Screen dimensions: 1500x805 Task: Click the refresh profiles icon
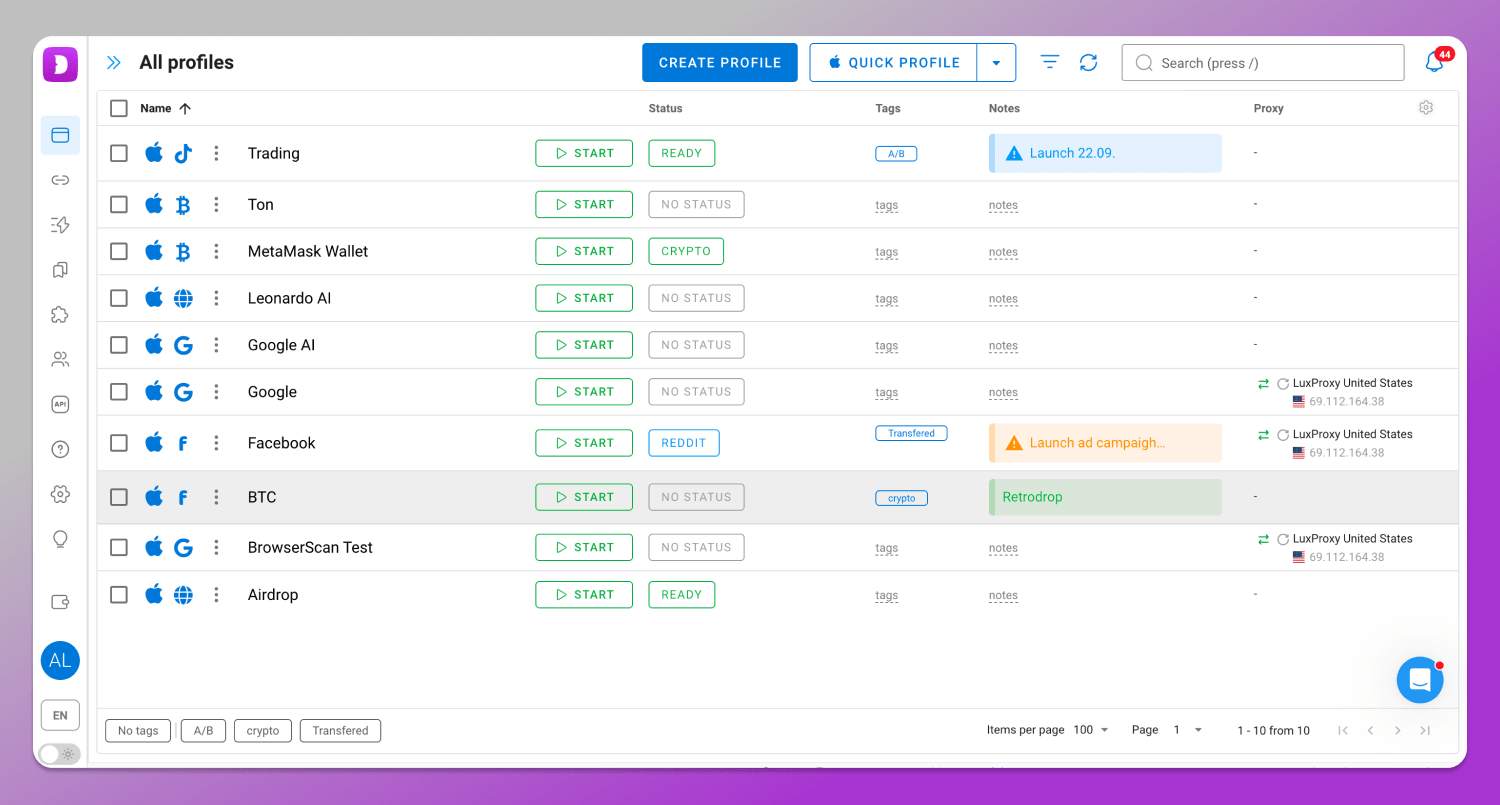click(1088, 63)
